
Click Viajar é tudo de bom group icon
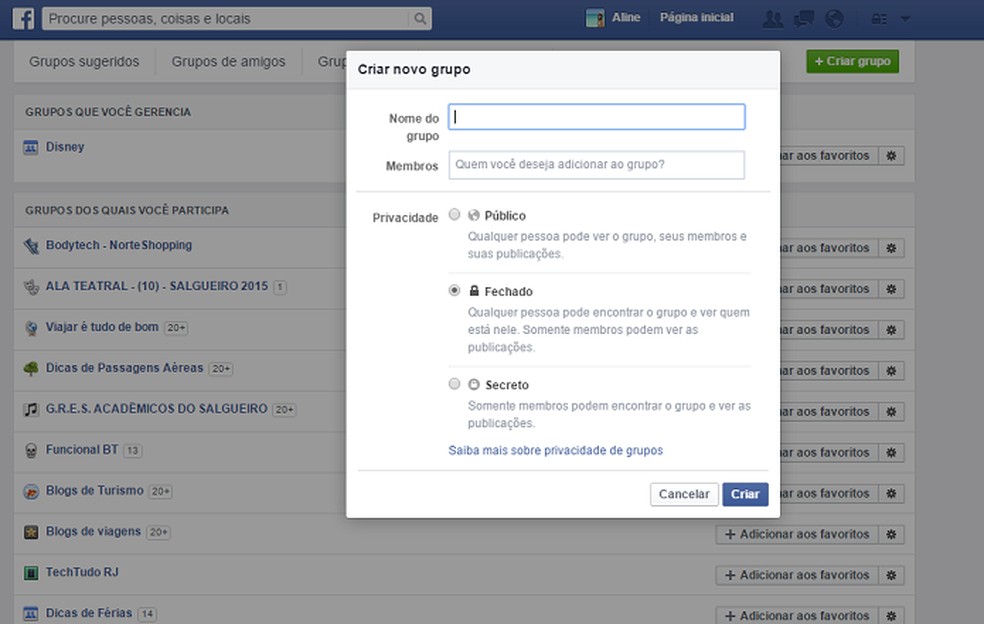click(x=31, y=328)
